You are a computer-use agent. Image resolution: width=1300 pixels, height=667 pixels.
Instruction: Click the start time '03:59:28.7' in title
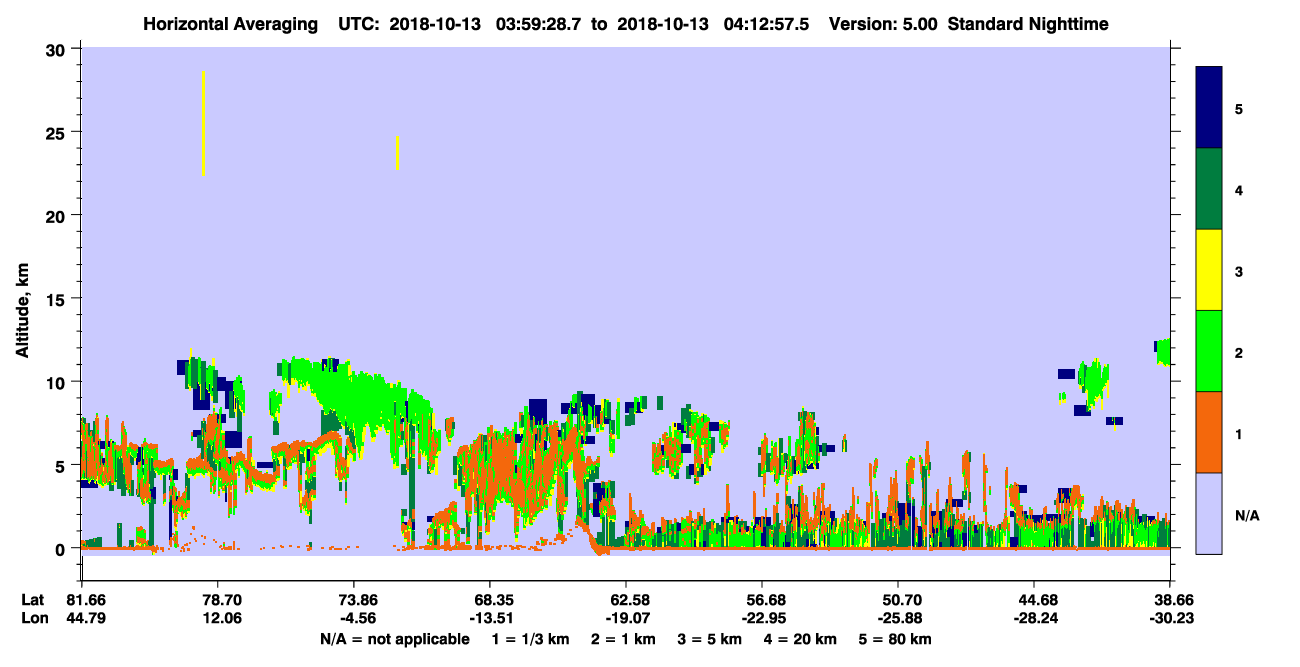pyautogui.click(x=539, y=23)
